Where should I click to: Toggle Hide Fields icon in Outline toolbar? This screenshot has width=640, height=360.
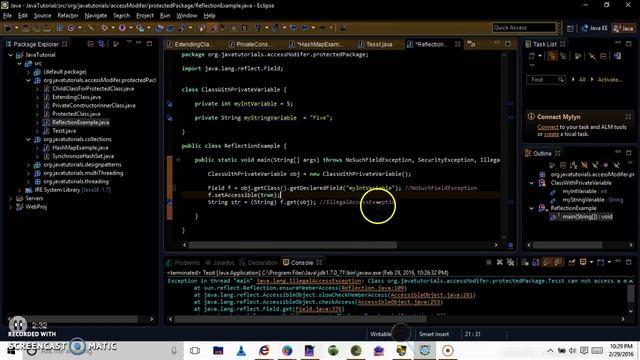[584, 165]
